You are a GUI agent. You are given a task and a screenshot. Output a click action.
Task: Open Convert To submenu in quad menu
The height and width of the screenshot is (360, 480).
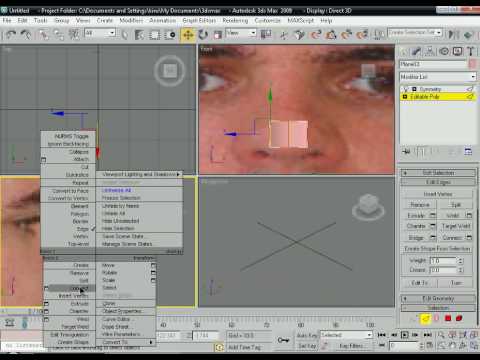click(126, 342)
